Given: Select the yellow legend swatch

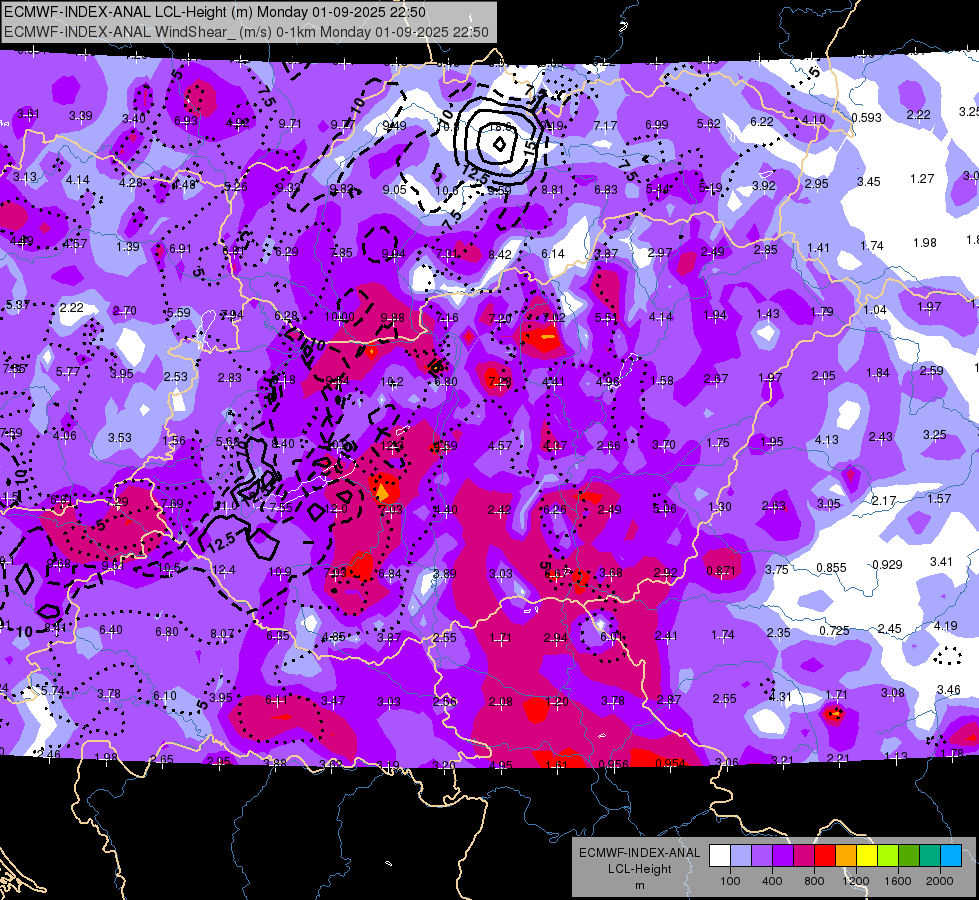Looking at the screenshot, I should tap(867, 856).
